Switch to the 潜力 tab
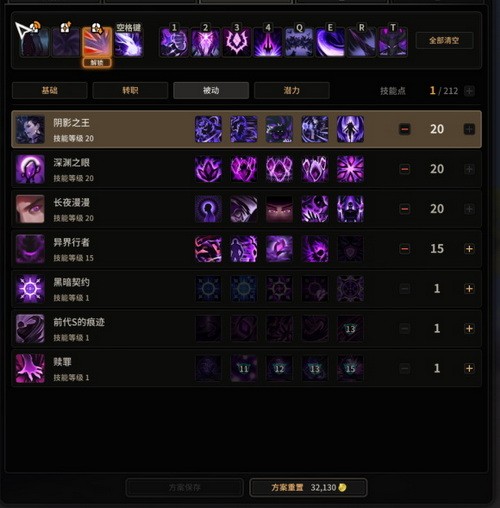Viewport: 500px width, 508px height. pos(292,90)
